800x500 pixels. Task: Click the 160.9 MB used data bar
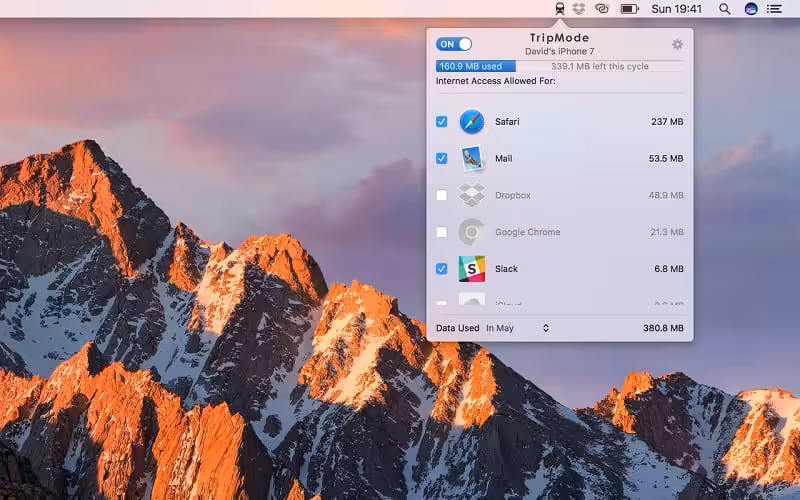click(x=476, y=66)
